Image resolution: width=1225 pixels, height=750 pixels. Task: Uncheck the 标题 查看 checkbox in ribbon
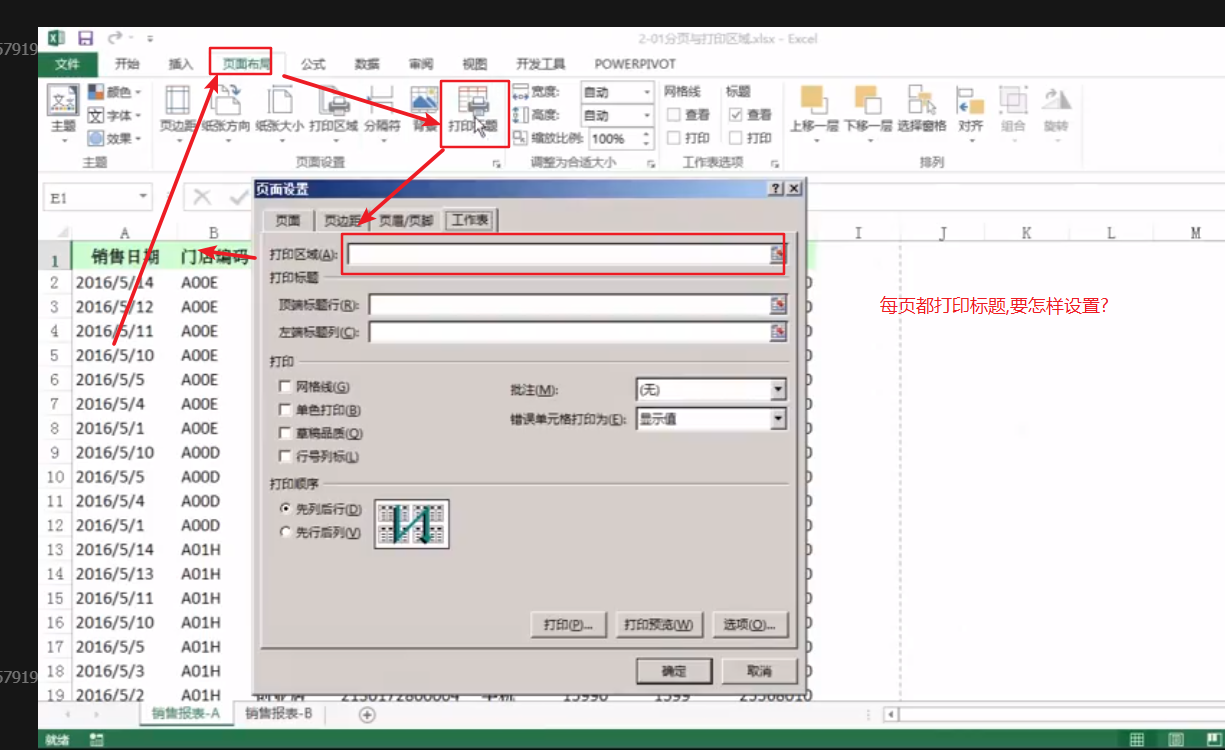coord(736,115)
